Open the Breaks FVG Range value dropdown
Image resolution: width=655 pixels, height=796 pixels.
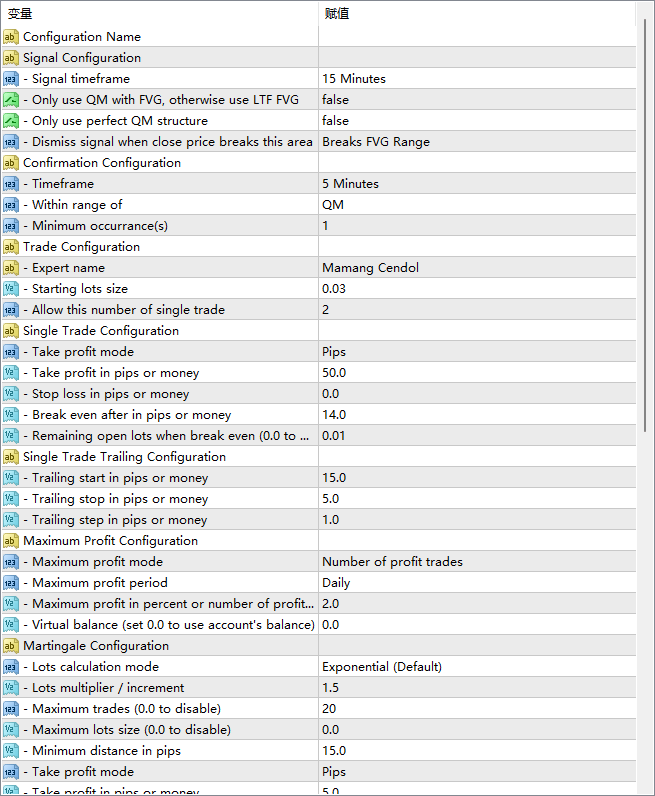(x=477, y=142)
